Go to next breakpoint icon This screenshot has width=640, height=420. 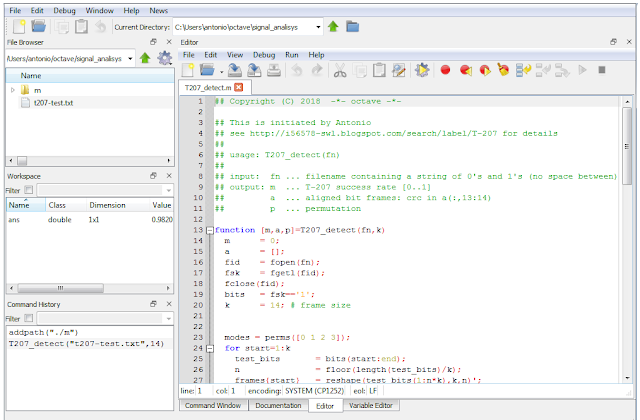tap(485, 70)
